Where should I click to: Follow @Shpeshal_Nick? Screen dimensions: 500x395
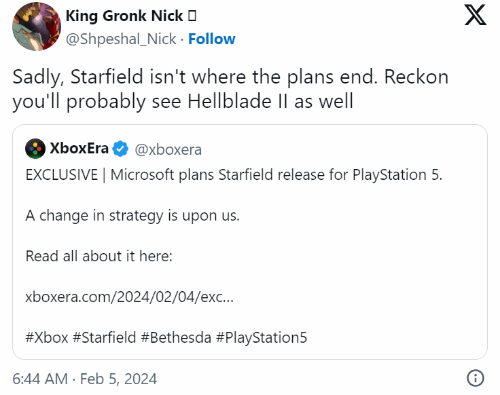(212, 39)
